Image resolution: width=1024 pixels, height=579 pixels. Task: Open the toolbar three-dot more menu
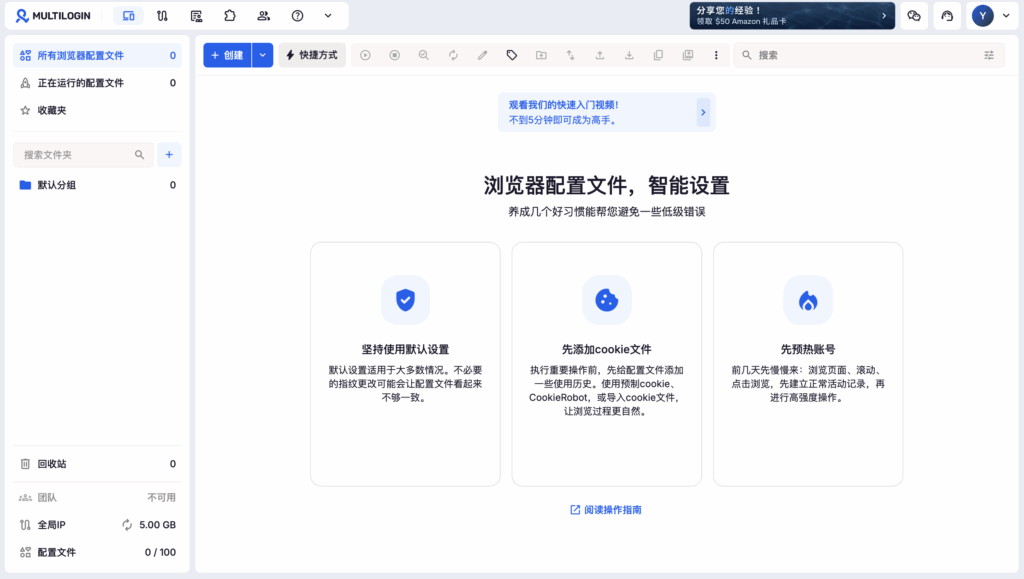716,55
